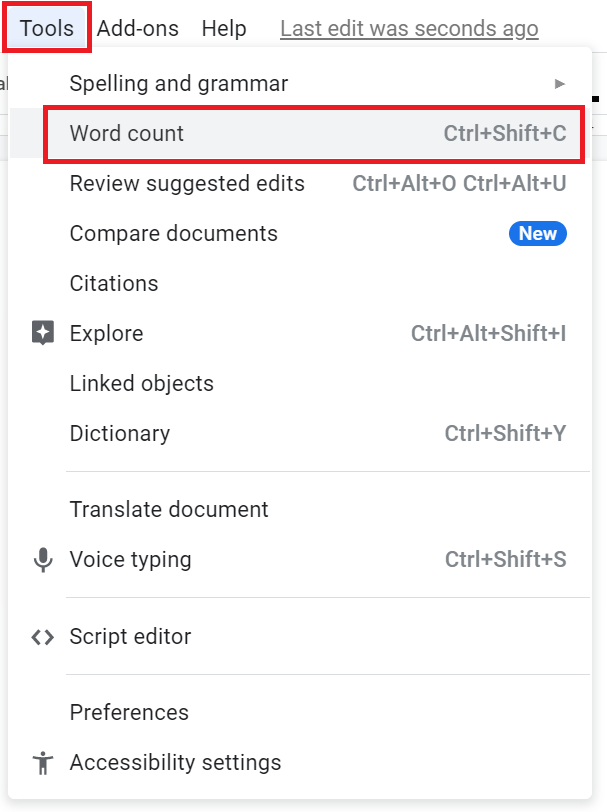This screenshot has width=607, height=812.
Task: Click the blue New badge on Compare documents
Action: tap(538, 233)
